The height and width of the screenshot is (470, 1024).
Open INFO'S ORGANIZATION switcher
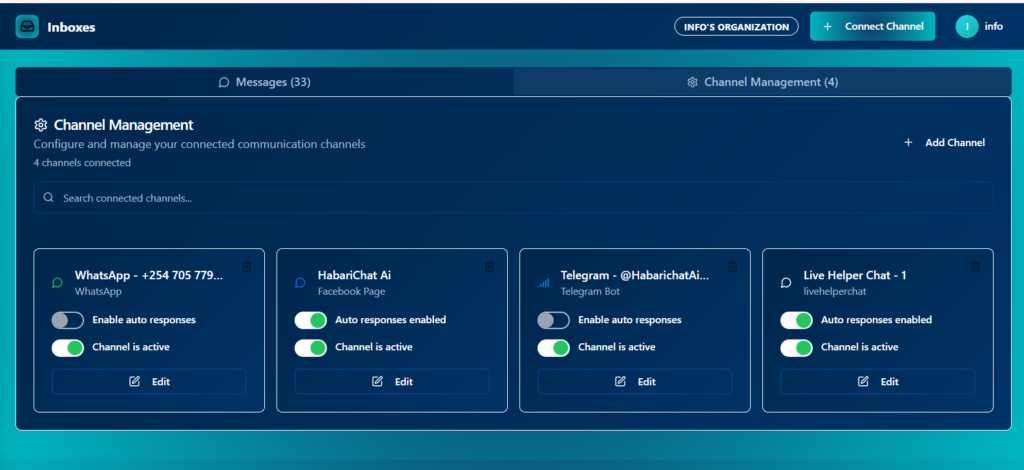(x=736, y=27)
